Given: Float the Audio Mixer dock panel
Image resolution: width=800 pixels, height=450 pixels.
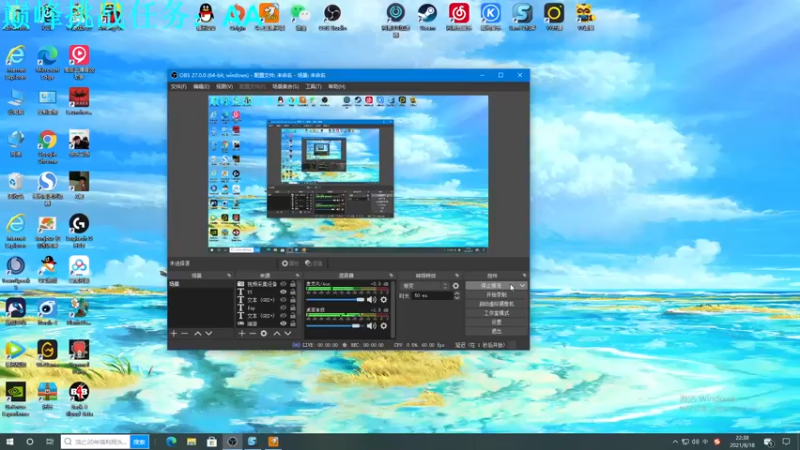Looking at the screenshot, I should (x=391, y=276).
